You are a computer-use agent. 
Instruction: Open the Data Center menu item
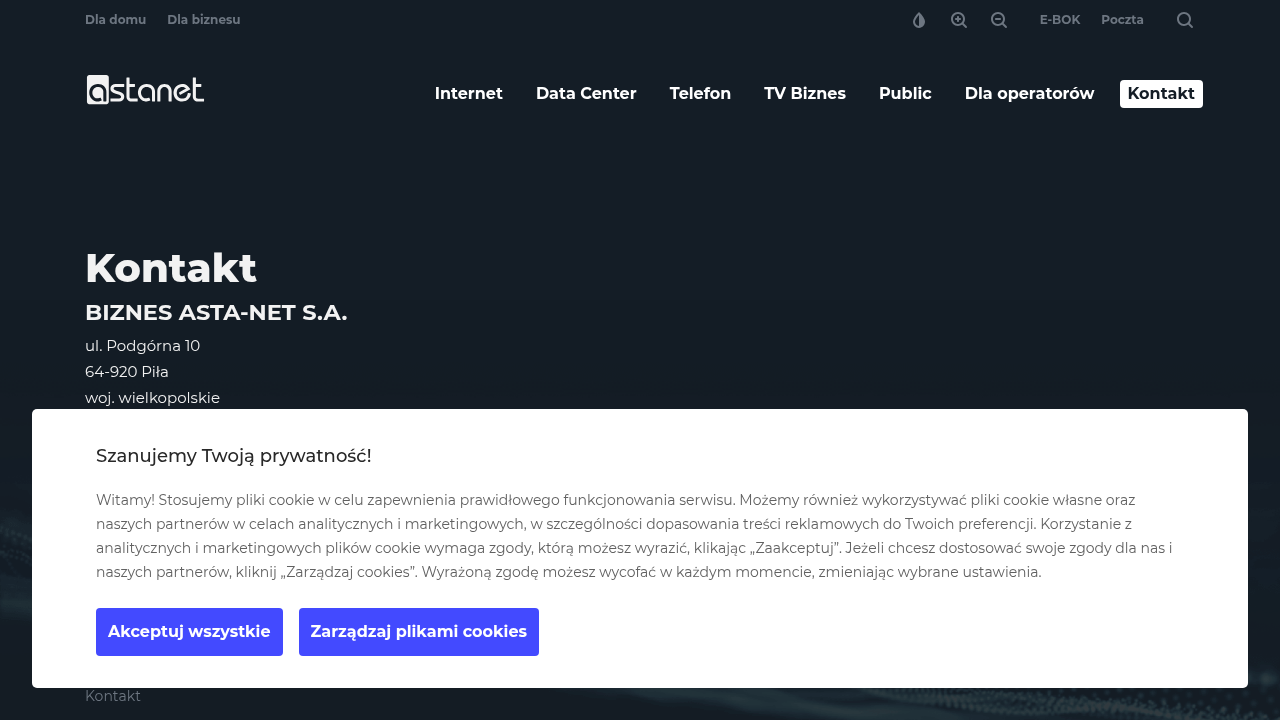coord(586,94)
